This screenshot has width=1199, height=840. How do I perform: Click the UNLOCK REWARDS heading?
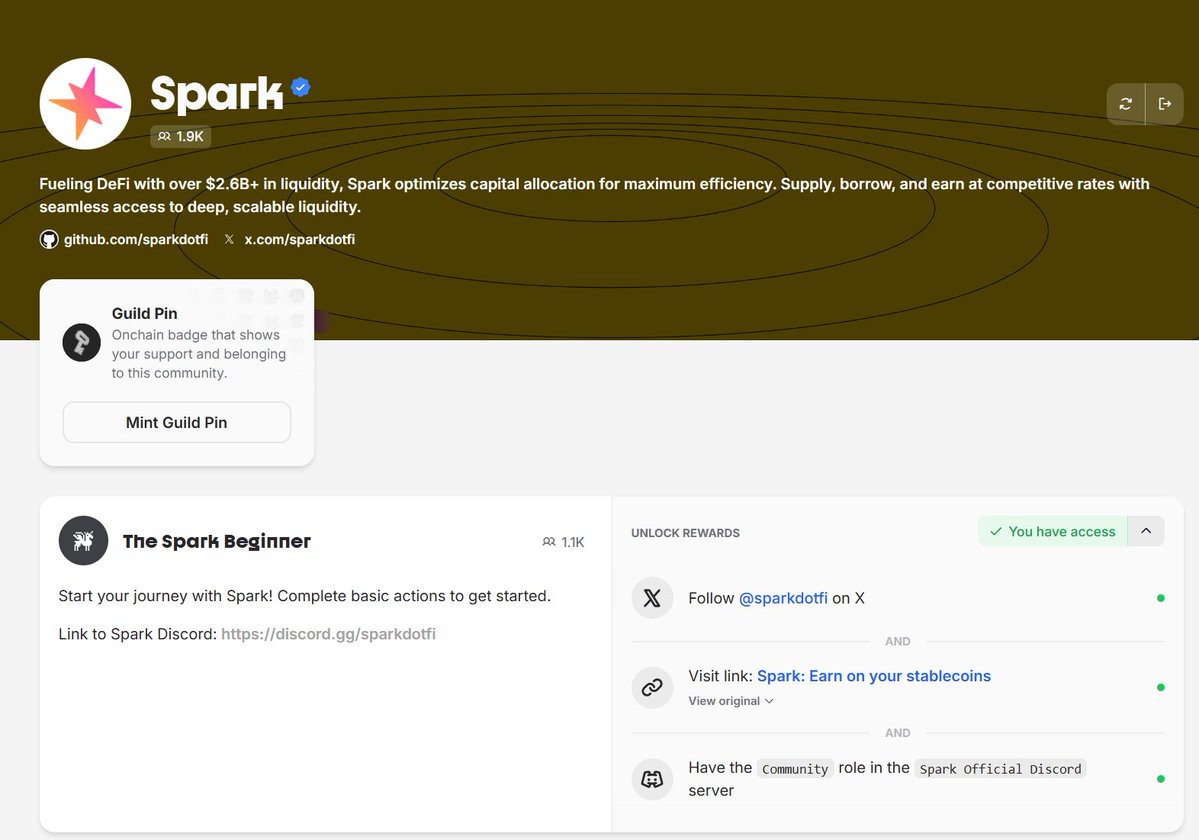685,533
